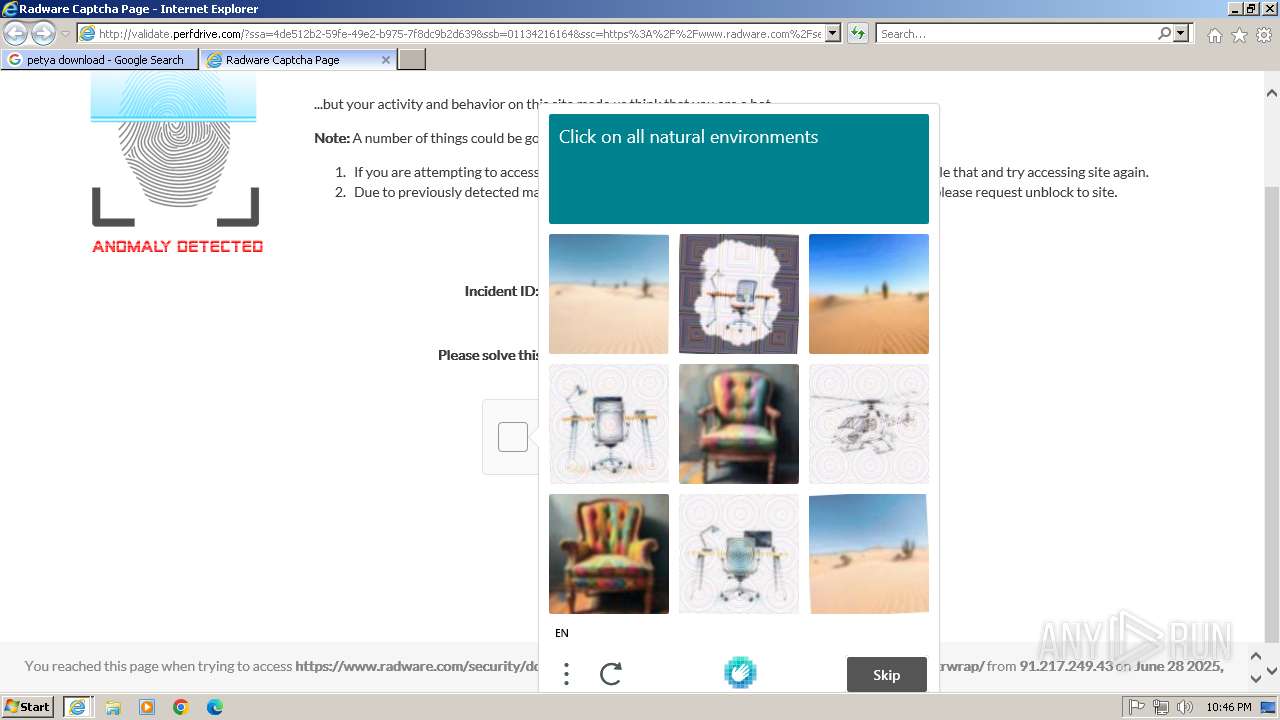Select top-left desert landscape image

[609, 294]
